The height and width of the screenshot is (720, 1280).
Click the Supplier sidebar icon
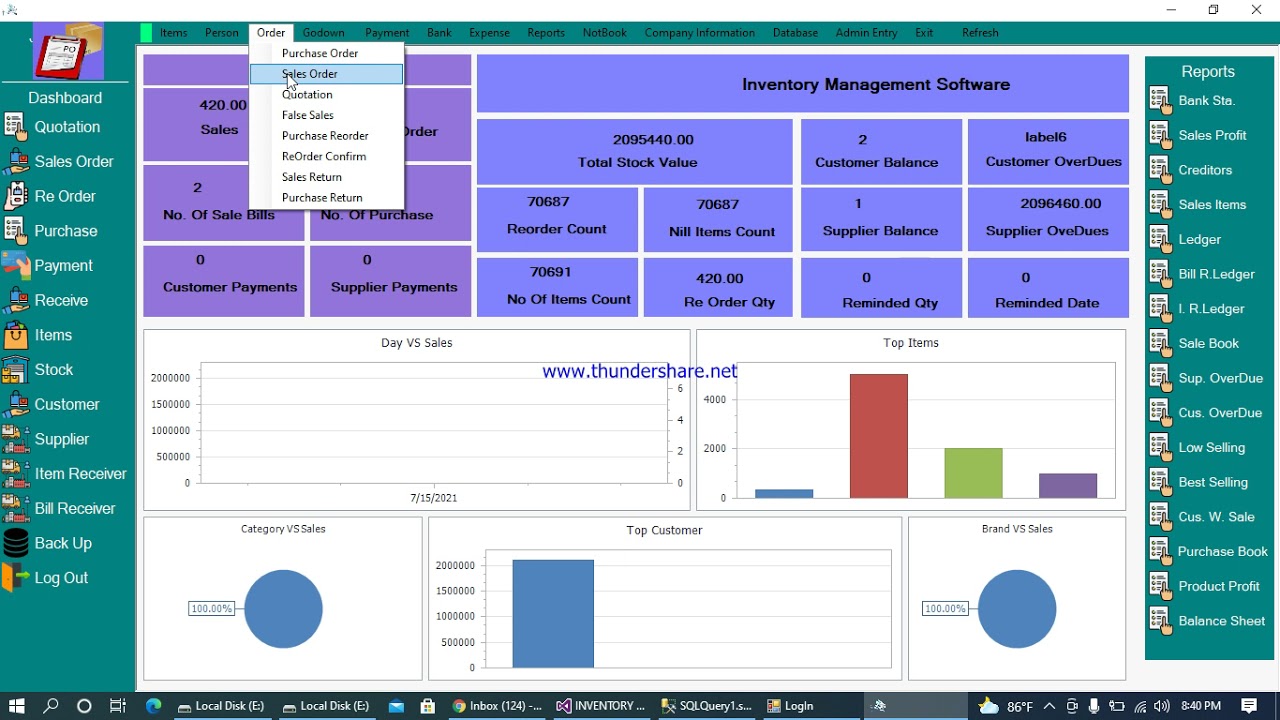[x=15, y=439]
